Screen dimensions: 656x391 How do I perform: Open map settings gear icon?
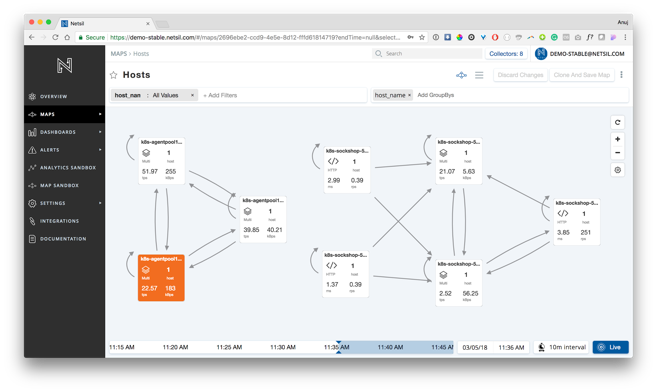pyautogui.click(x=618, y=170)
